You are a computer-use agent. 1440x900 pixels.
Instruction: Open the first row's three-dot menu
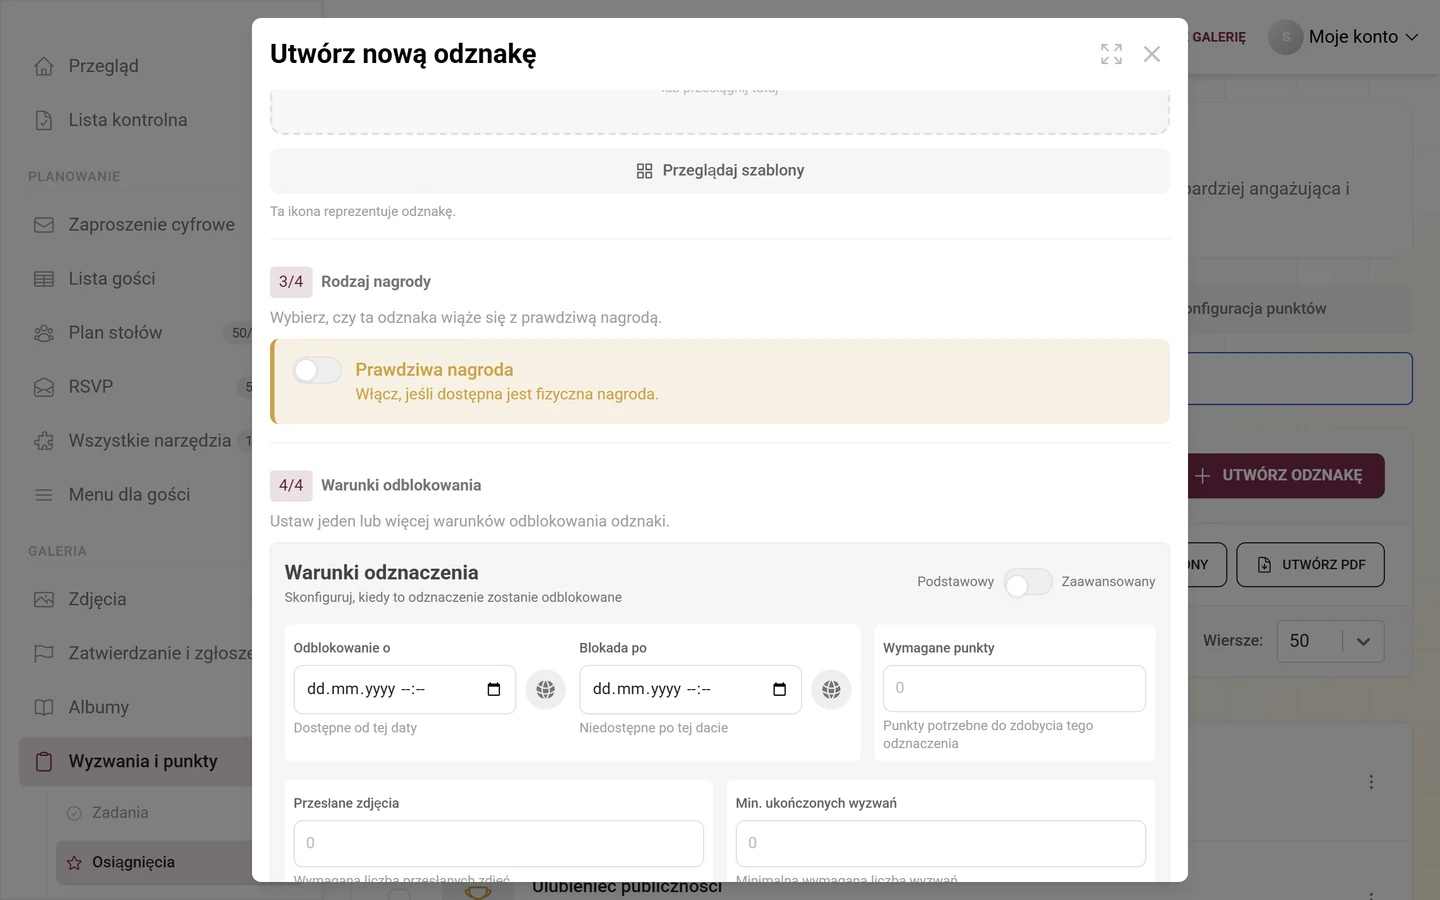[1371, 782]
